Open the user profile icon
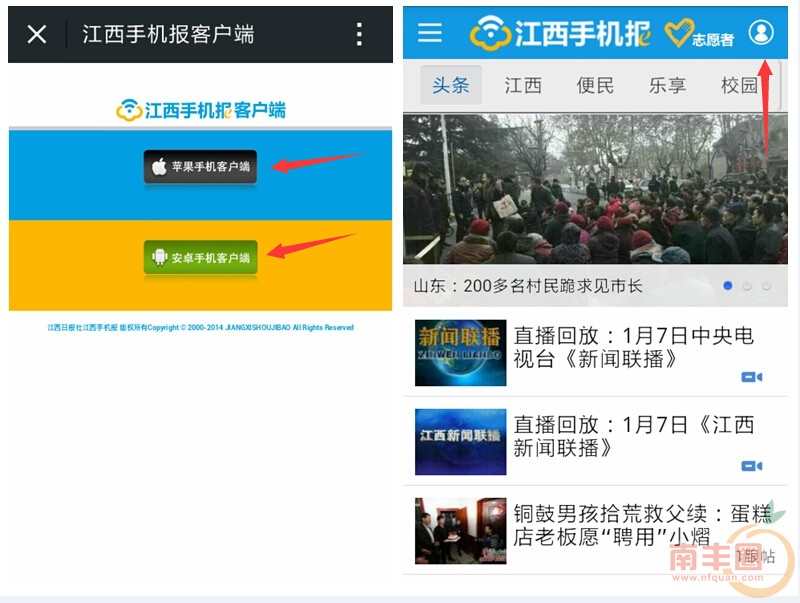This screenshot has width=800, height=603. pyautogui.click(x=761, y=33)
